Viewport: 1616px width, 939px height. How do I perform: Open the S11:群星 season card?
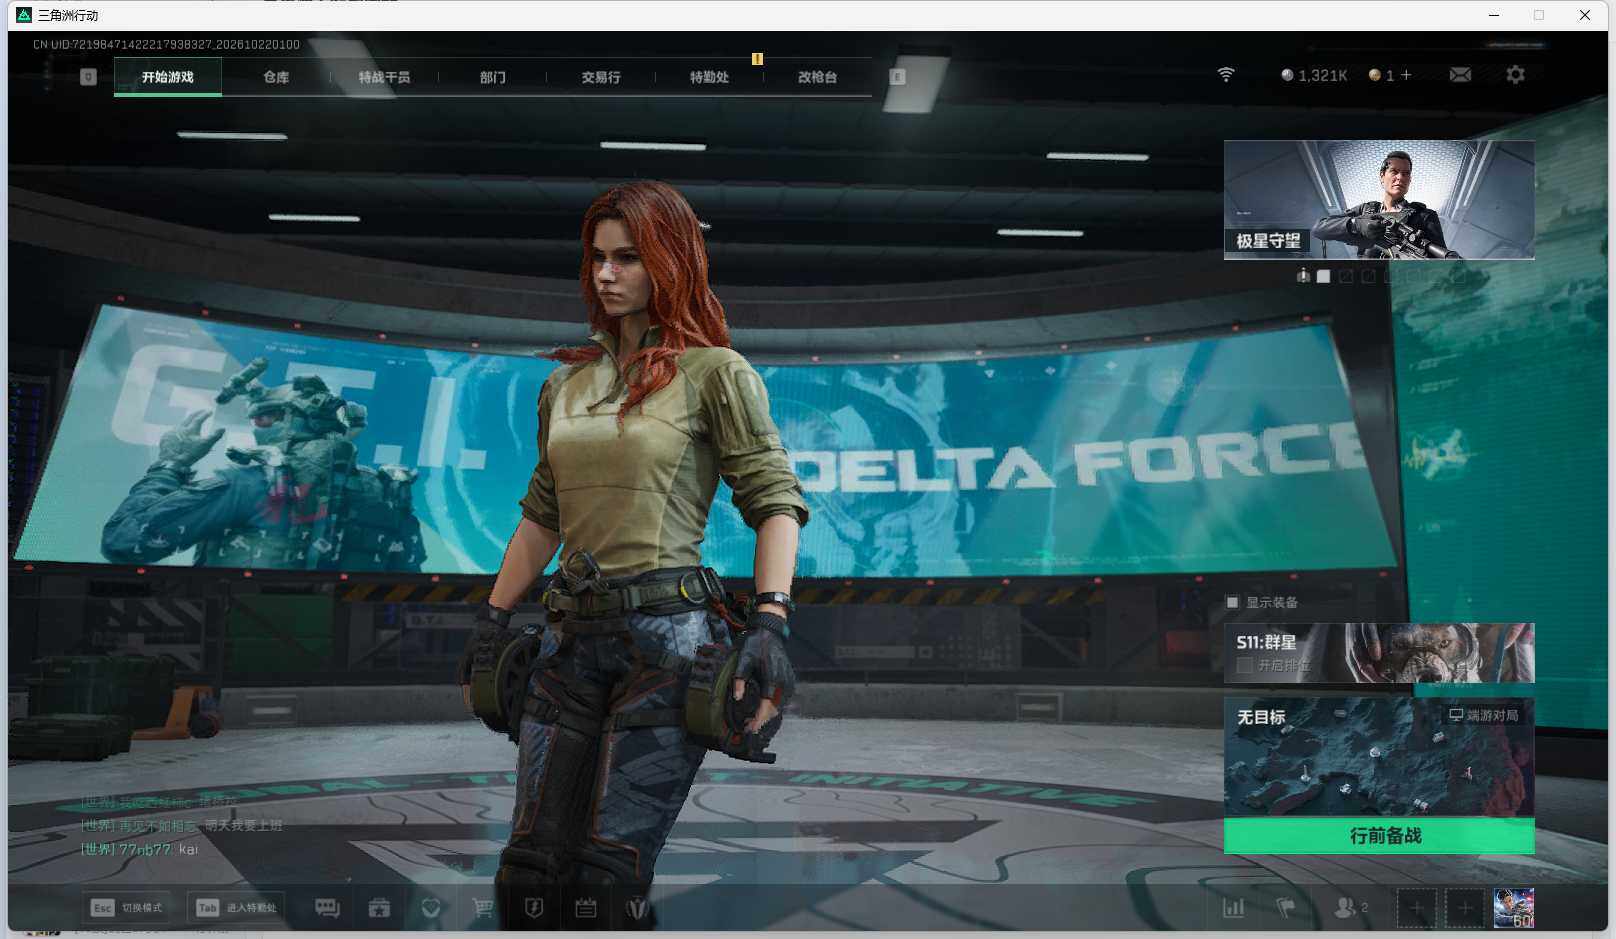pyautogui.click(x=1379, y=653)
